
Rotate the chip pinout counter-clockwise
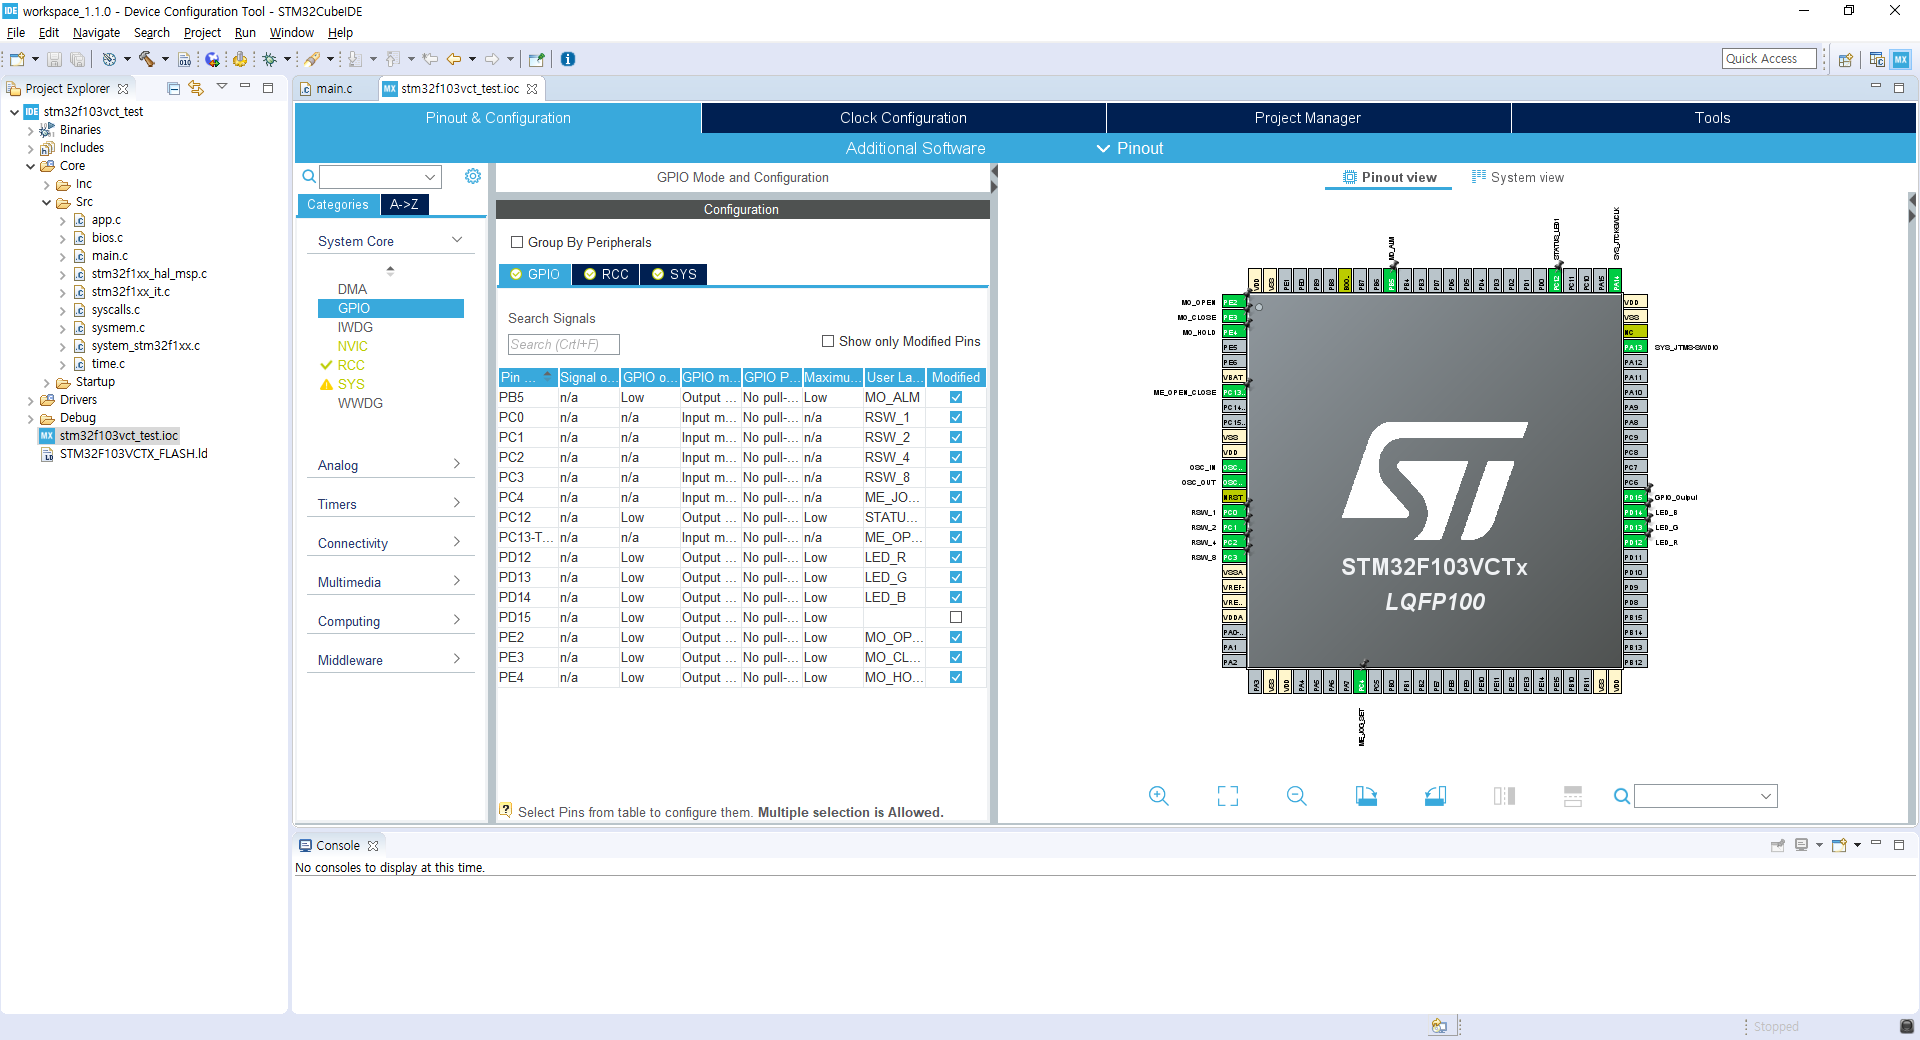click(1435, 796)
